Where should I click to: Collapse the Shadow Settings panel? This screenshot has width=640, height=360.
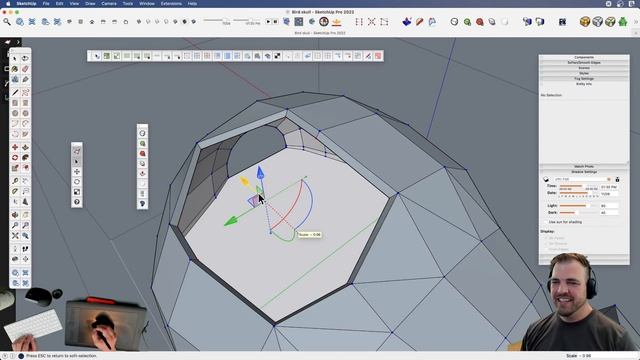(x=584, y=172)
